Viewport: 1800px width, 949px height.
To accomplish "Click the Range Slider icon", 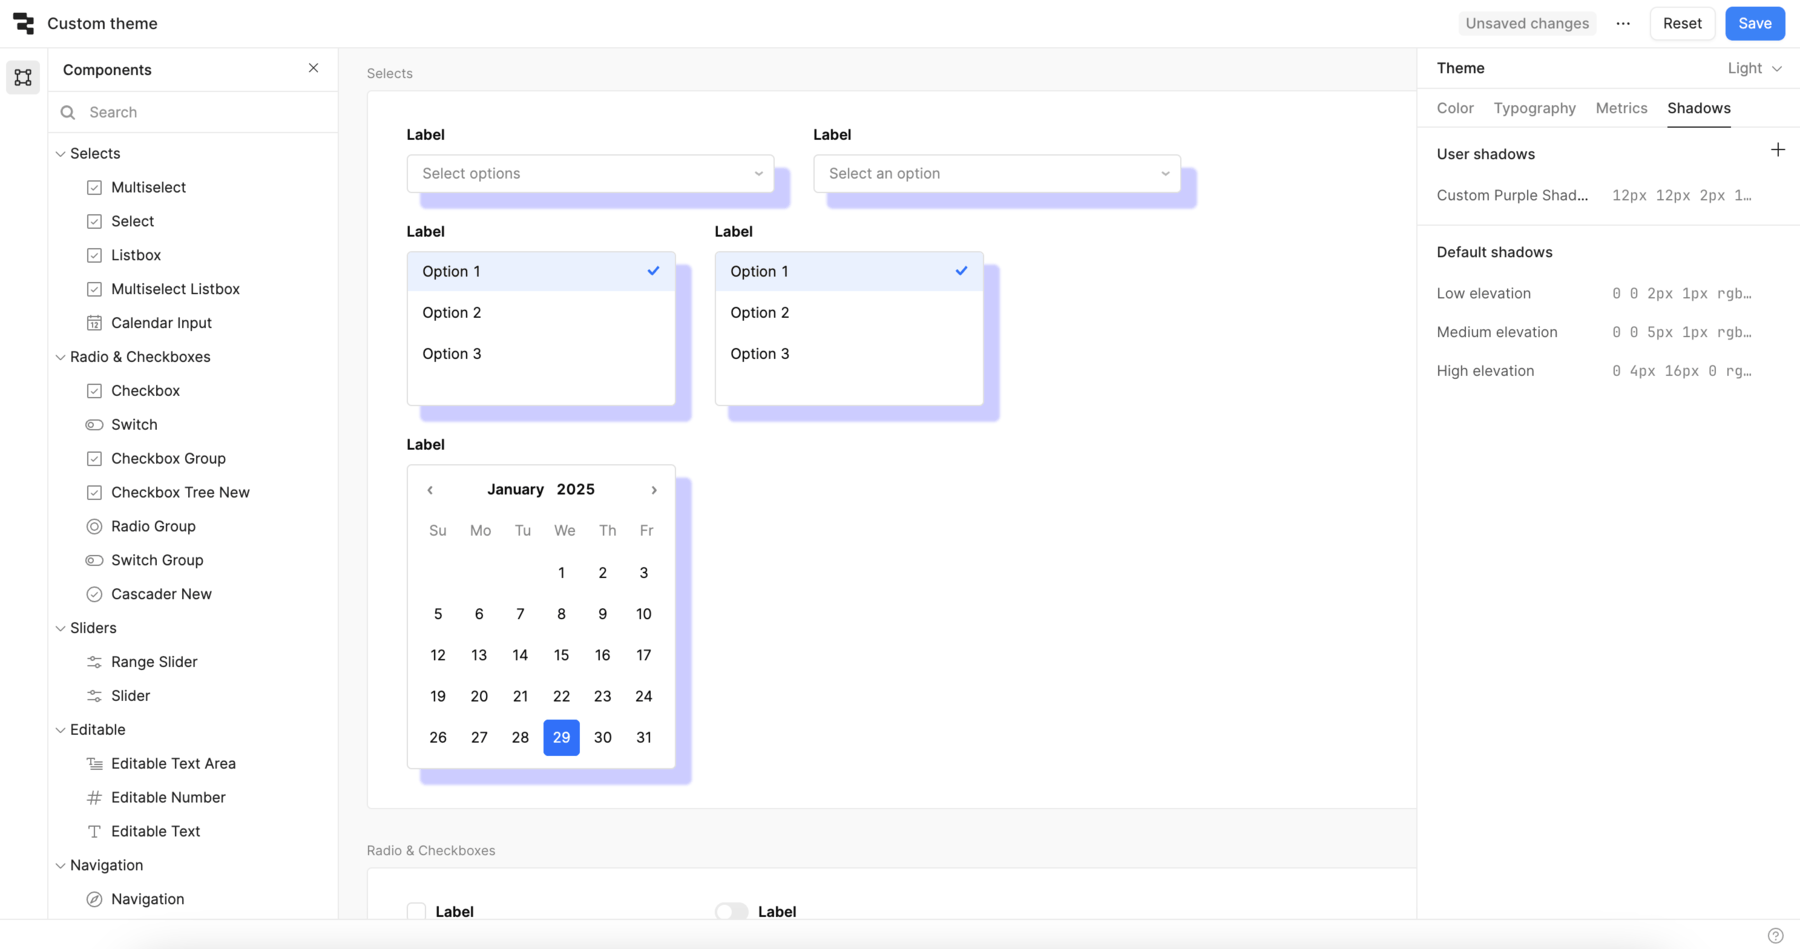I will 94,662.
